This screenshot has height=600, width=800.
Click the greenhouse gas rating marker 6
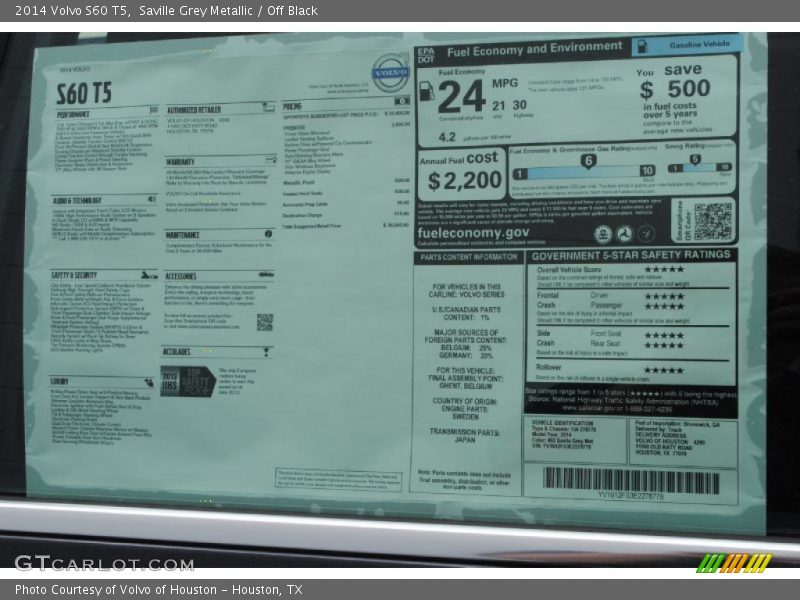tap(588, 162)
